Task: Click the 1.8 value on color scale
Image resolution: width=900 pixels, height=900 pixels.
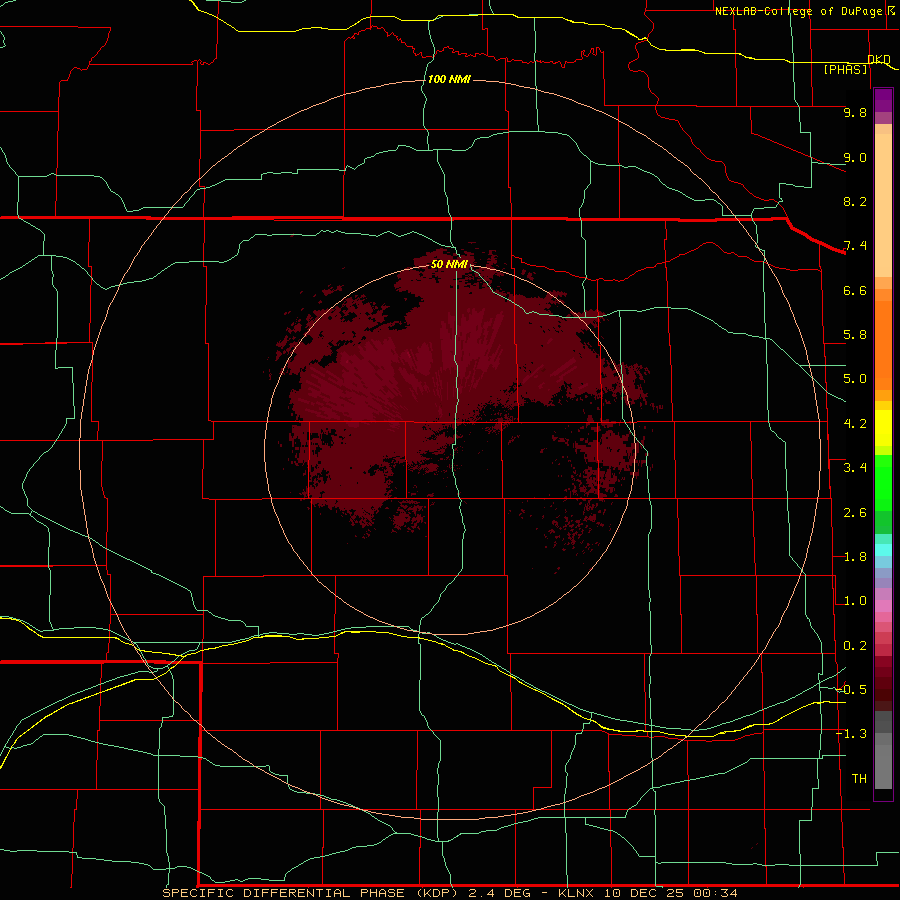Action: [x=855, y=557]
